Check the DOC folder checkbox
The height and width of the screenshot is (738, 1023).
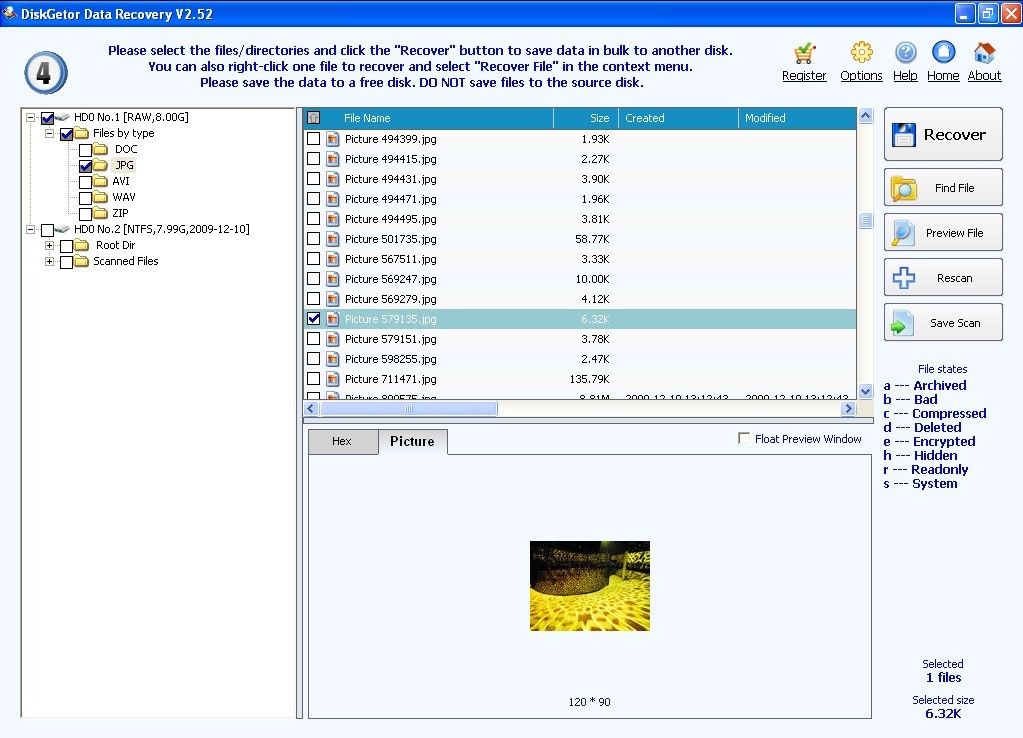85,150
